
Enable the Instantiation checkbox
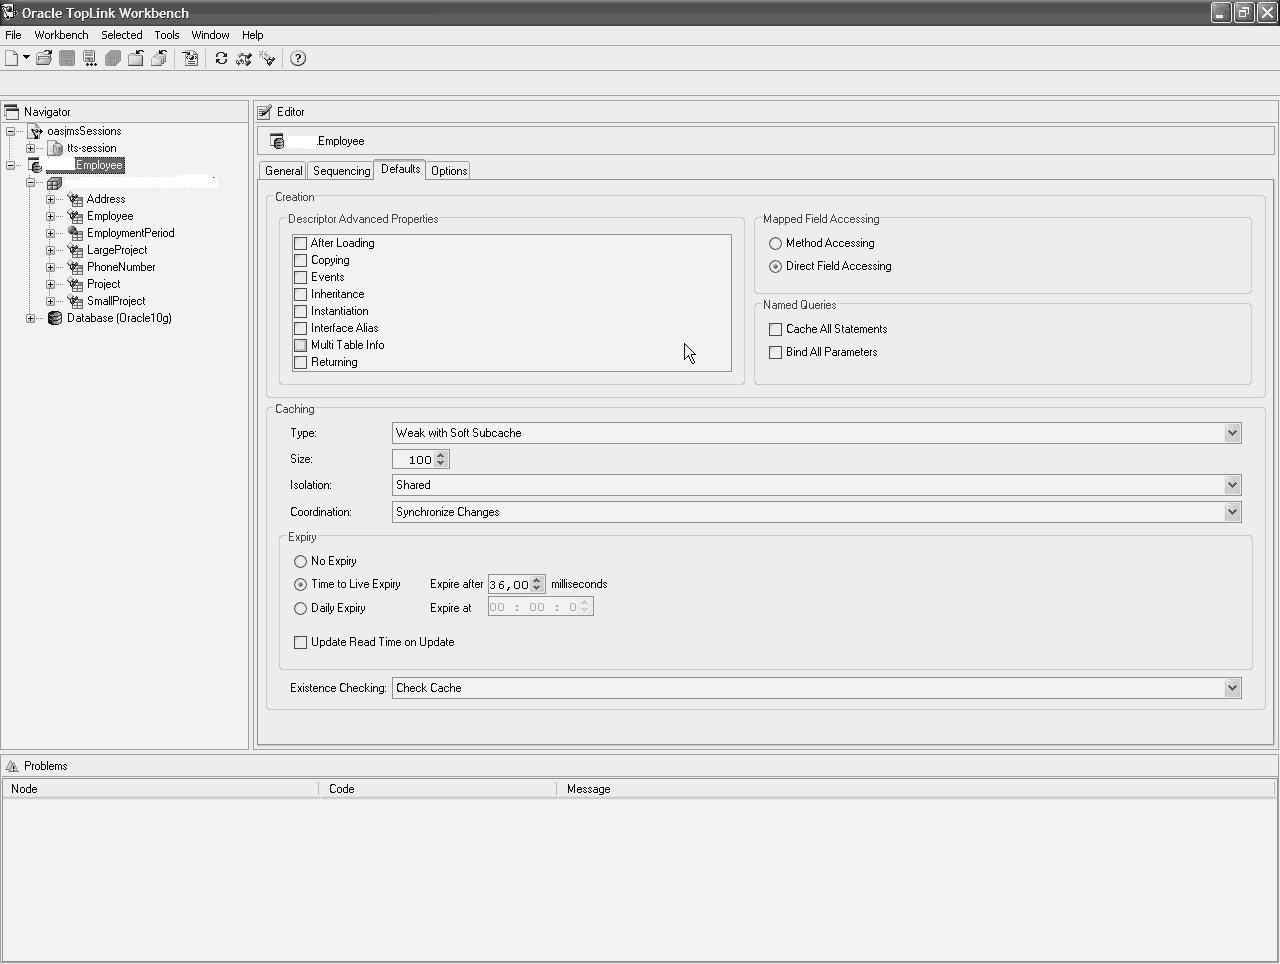(300, 311)
